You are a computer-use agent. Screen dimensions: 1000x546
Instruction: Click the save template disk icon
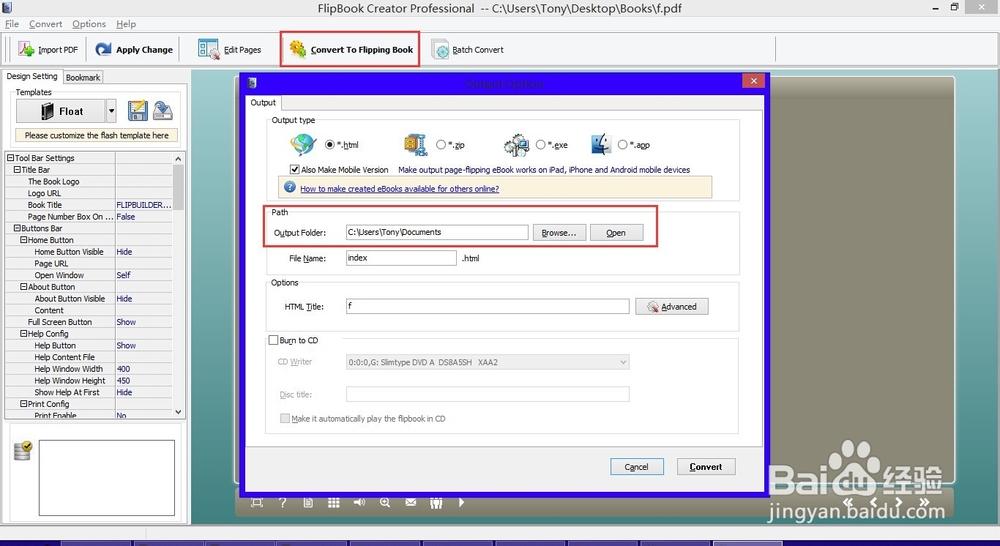137,110
